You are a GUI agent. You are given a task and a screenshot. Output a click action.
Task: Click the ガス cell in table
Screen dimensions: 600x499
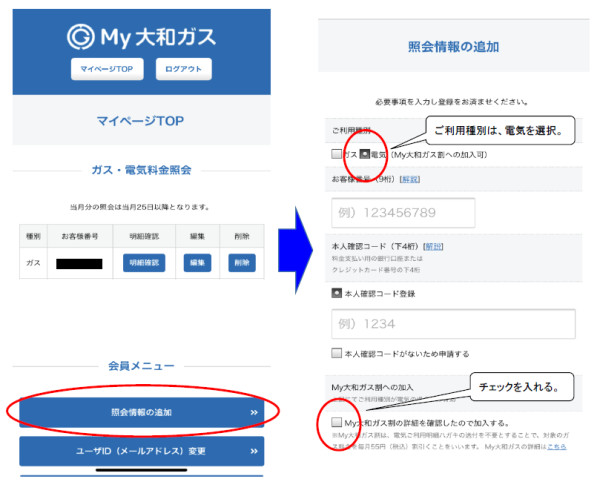[x=33, y=263]
